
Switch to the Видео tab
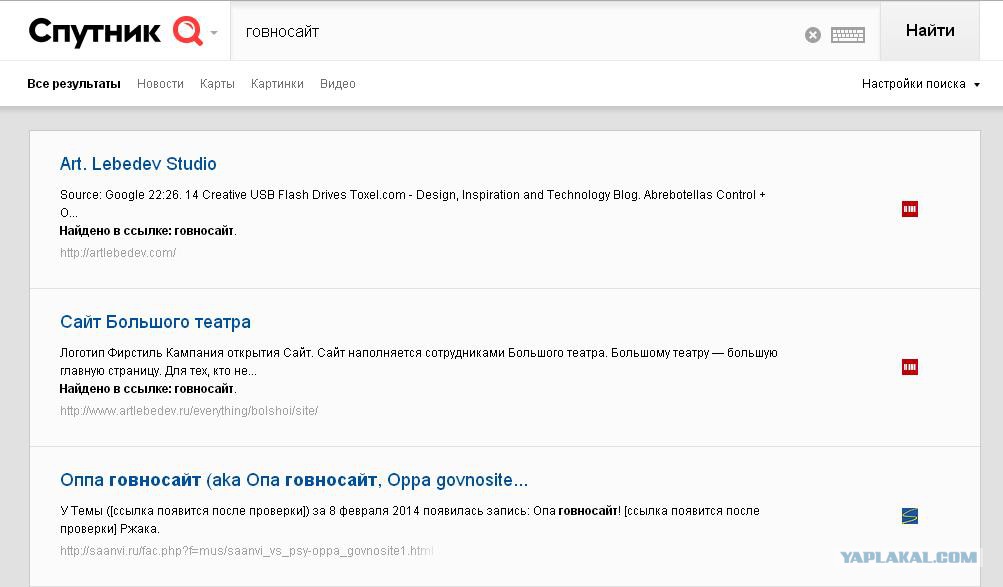(x=338, y=84)
